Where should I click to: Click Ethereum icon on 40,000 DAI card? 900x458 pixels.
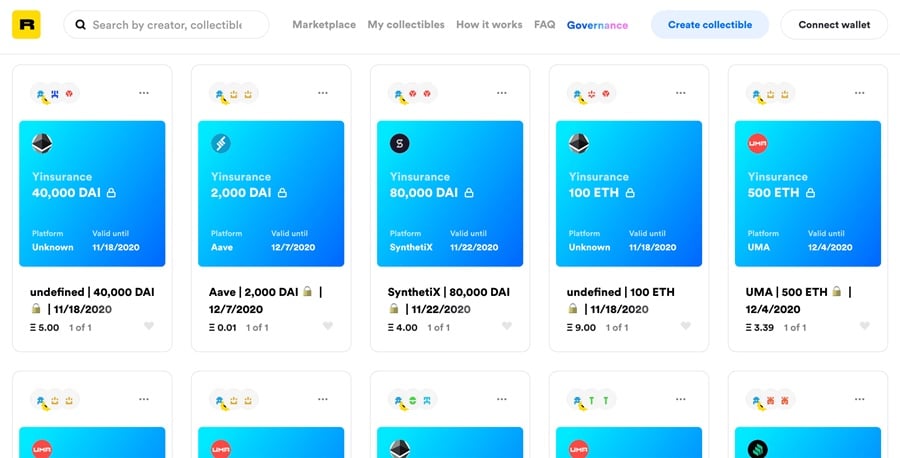[42, 144]
